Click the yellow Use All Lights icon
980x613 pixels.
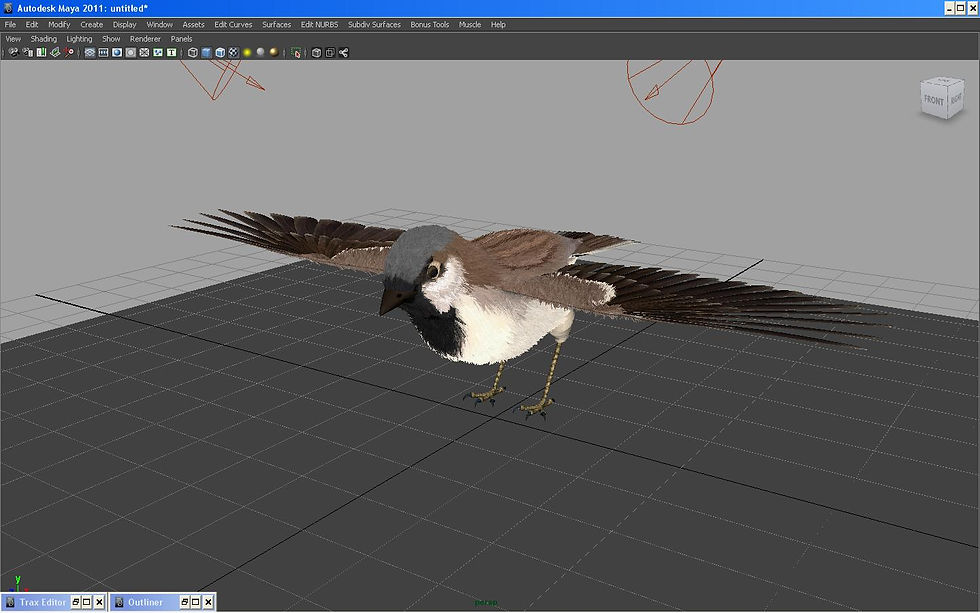(x=247, y=52)
